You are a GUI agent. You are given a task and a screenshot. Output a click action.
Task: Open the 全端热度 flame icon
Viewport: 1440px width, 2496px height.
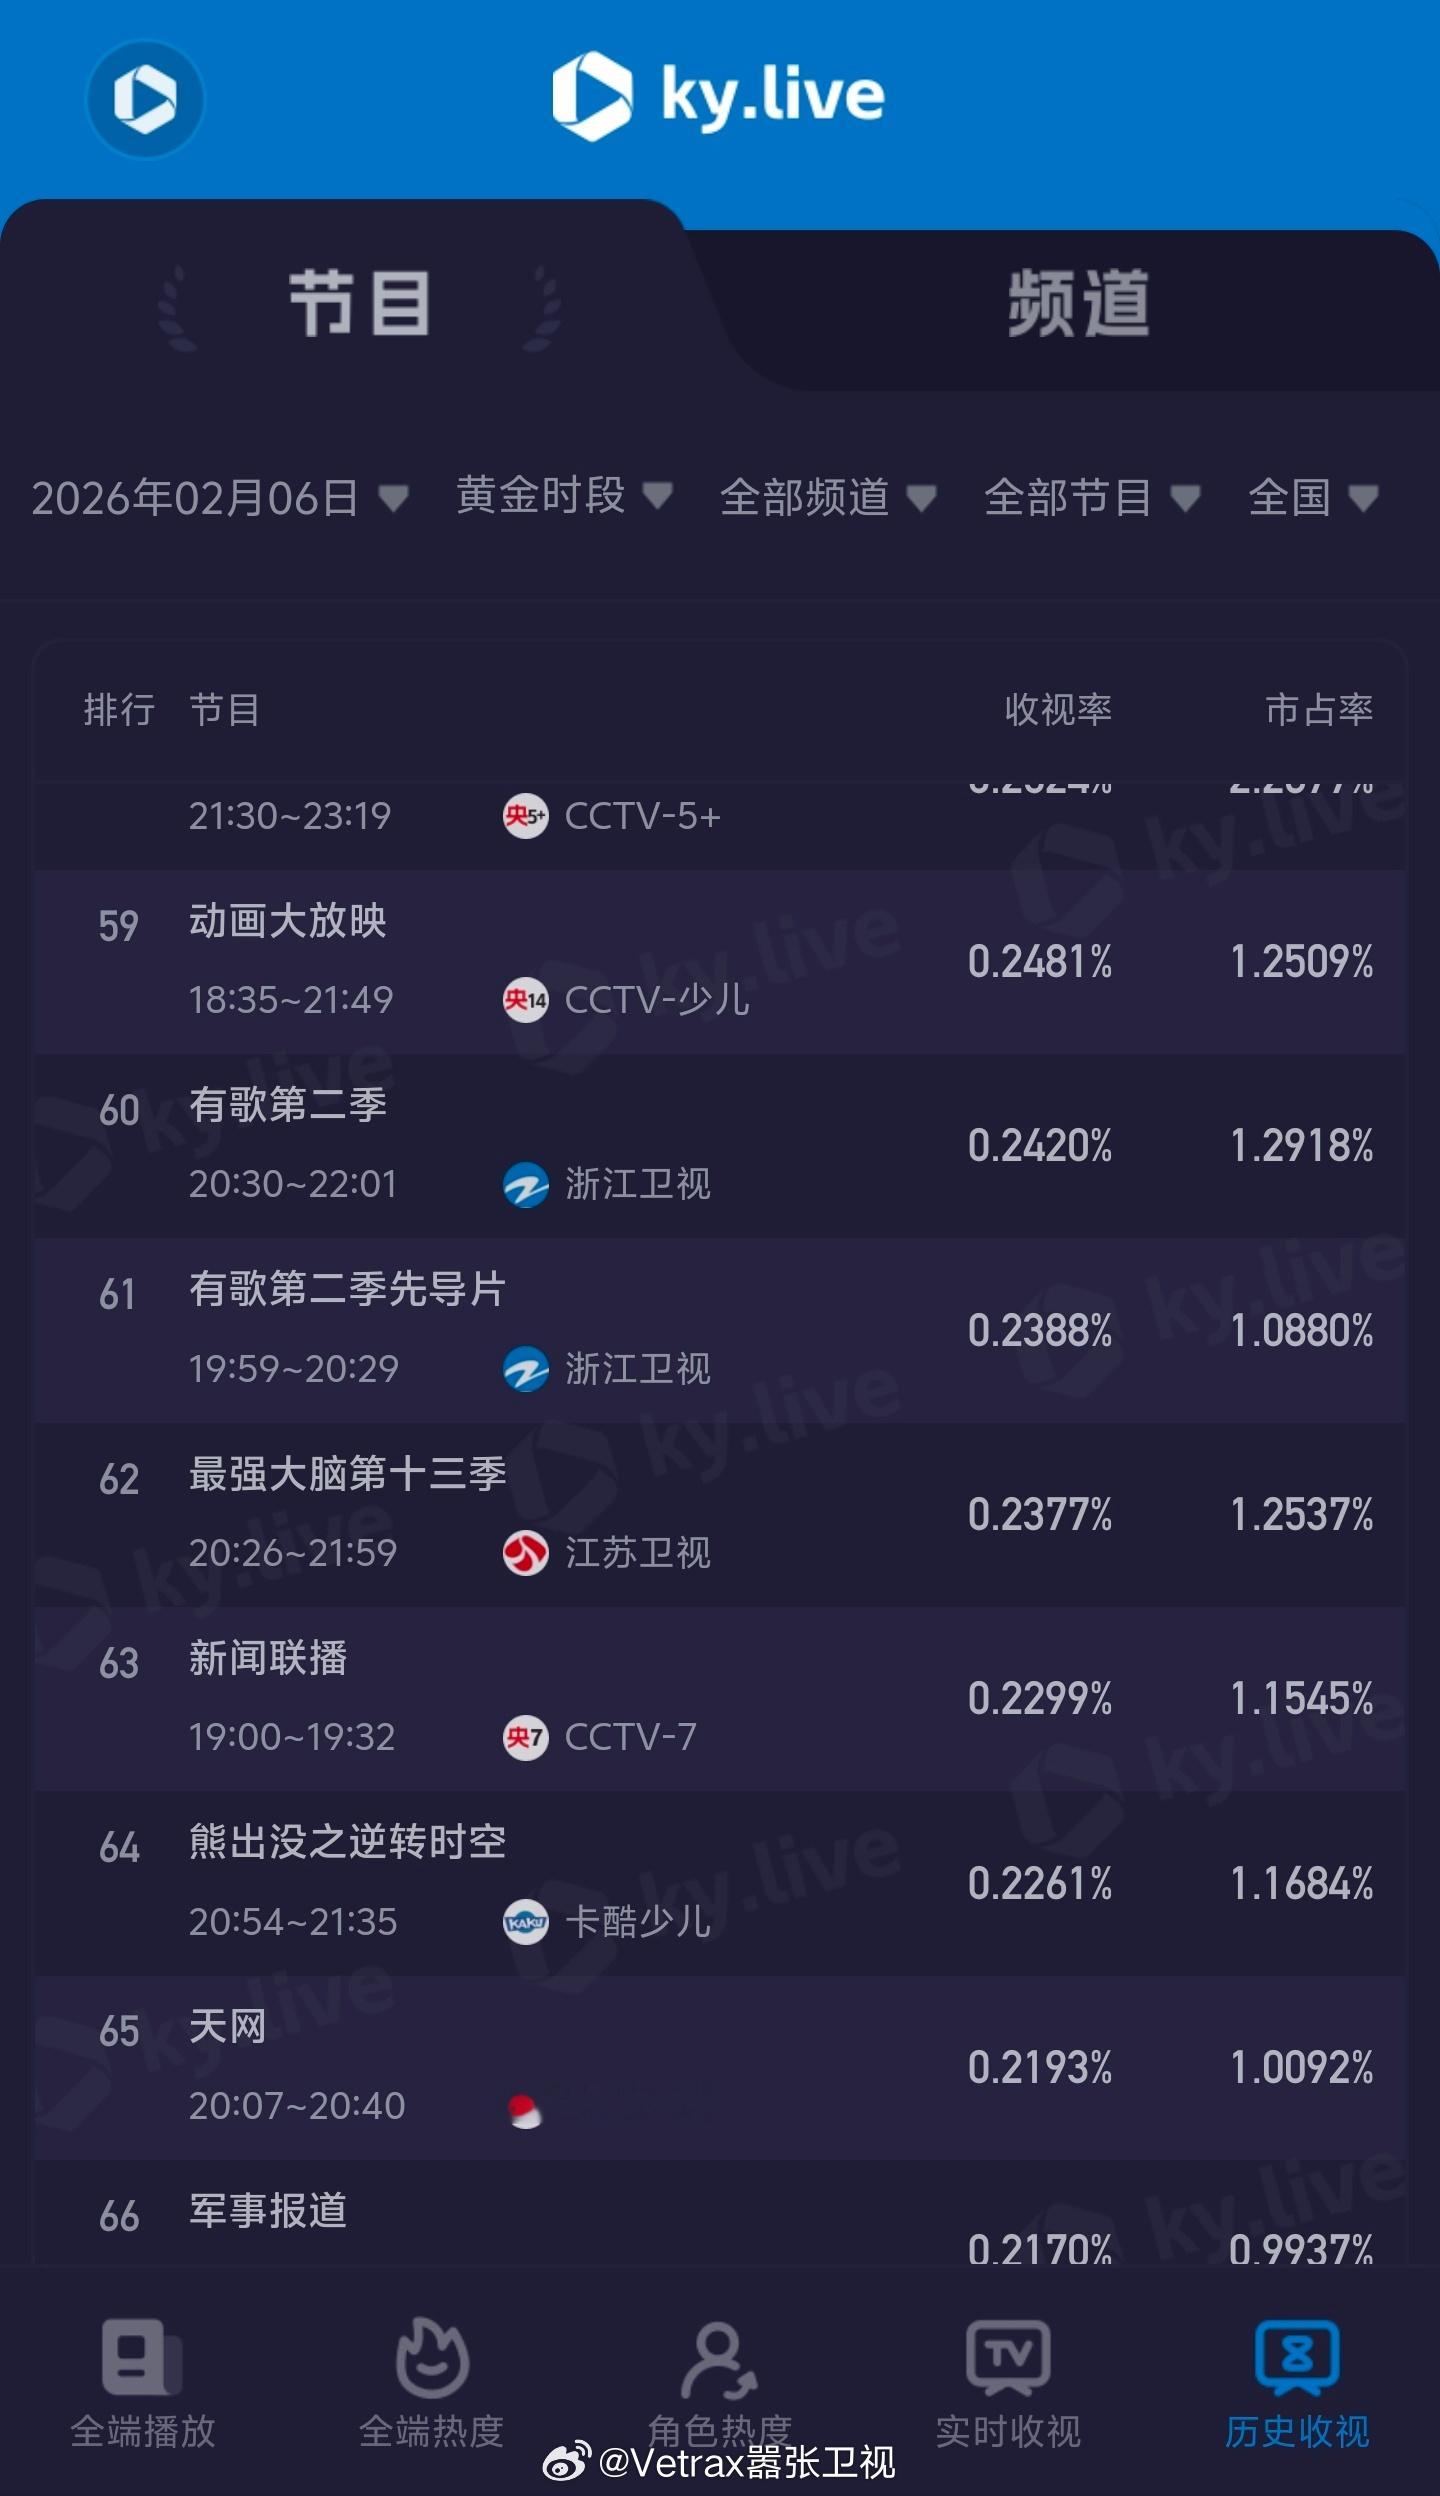click(431, 2358)
